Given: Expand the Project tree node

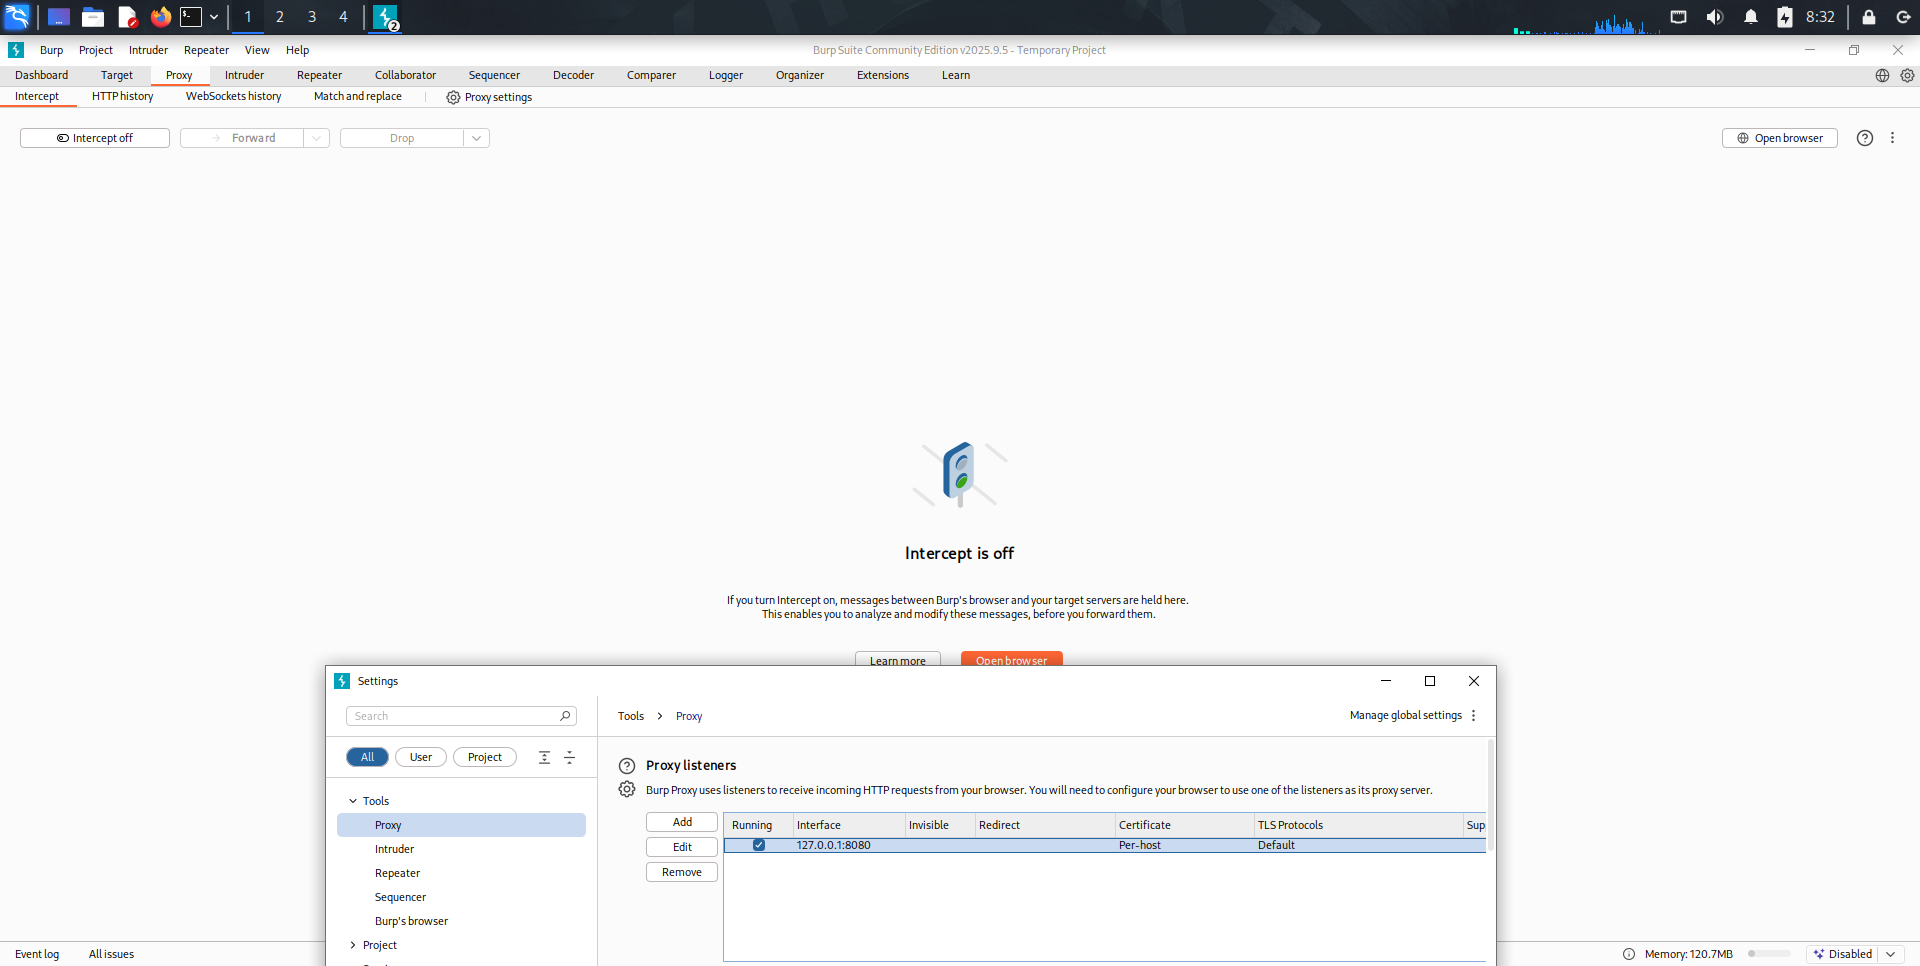Looking at the screenshot, I should (353, 945).
